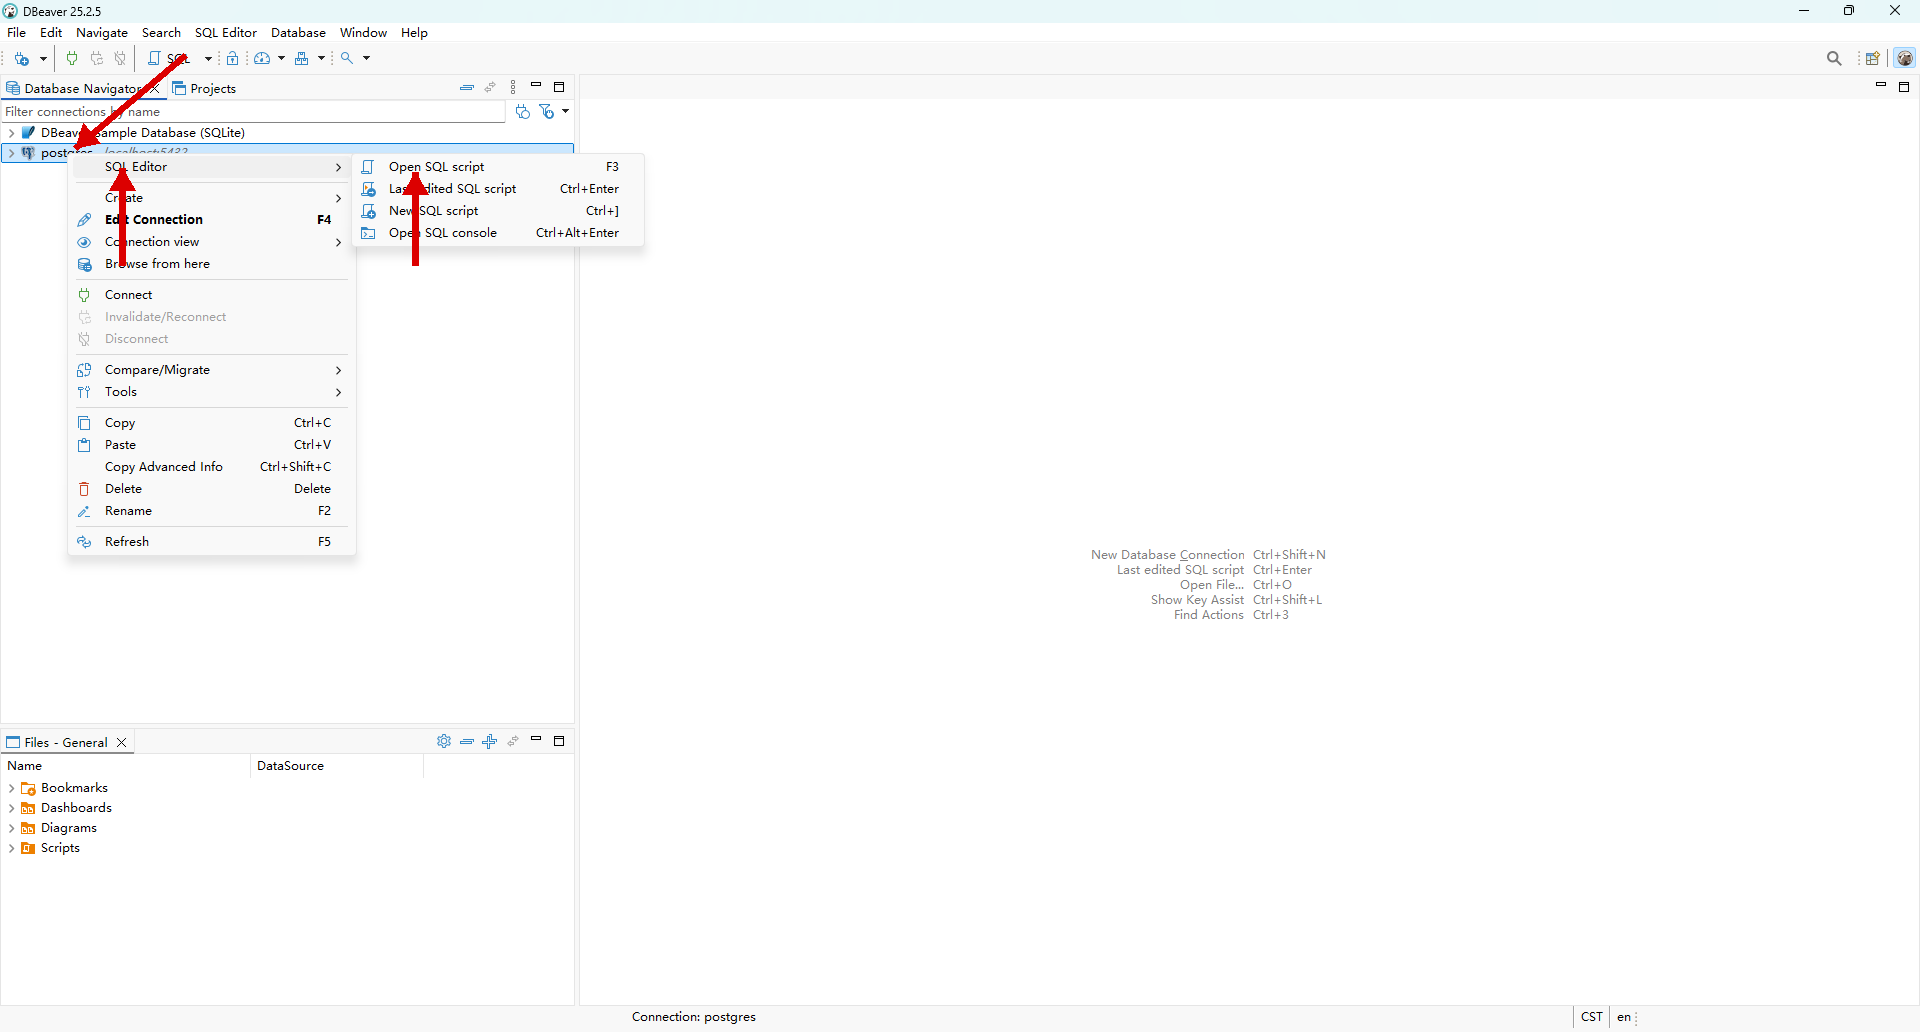This screenshot has width=1920, height=1032.
Task: Expand the Scripts folder
Action: [11, 849]
